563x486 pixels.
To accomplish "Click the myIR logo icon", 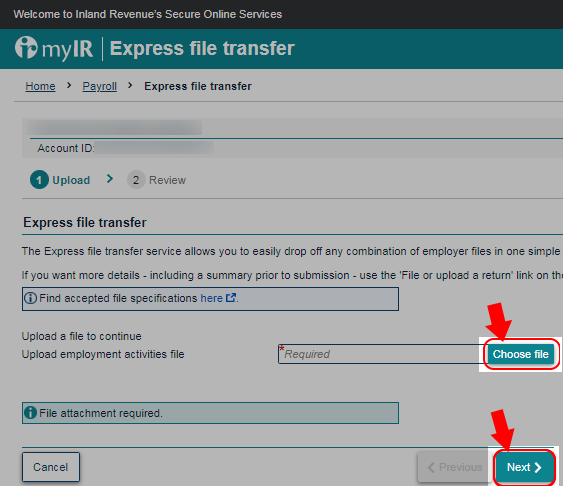I will coord(26,47).
